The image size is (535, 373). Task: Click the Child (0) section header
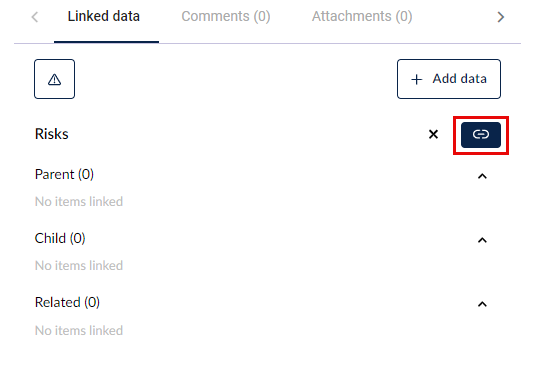coord(60,238)
